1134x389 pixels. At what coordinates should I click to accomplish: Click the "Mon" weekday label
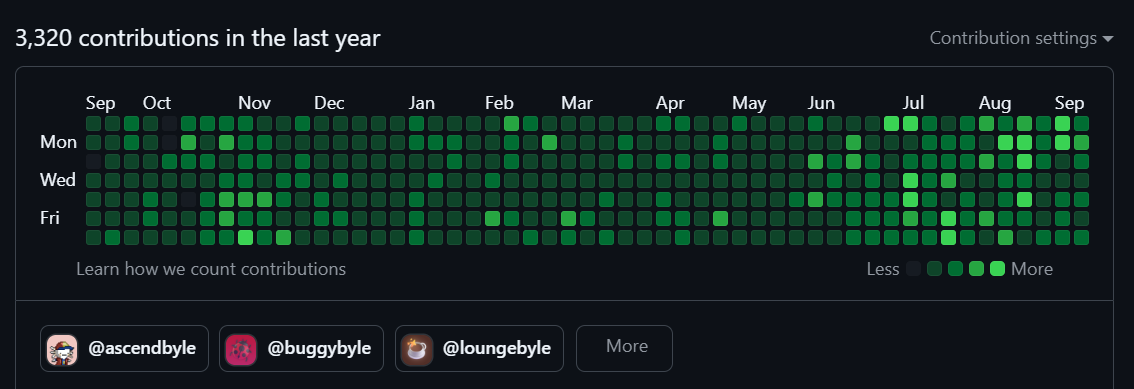coord(59,142)
